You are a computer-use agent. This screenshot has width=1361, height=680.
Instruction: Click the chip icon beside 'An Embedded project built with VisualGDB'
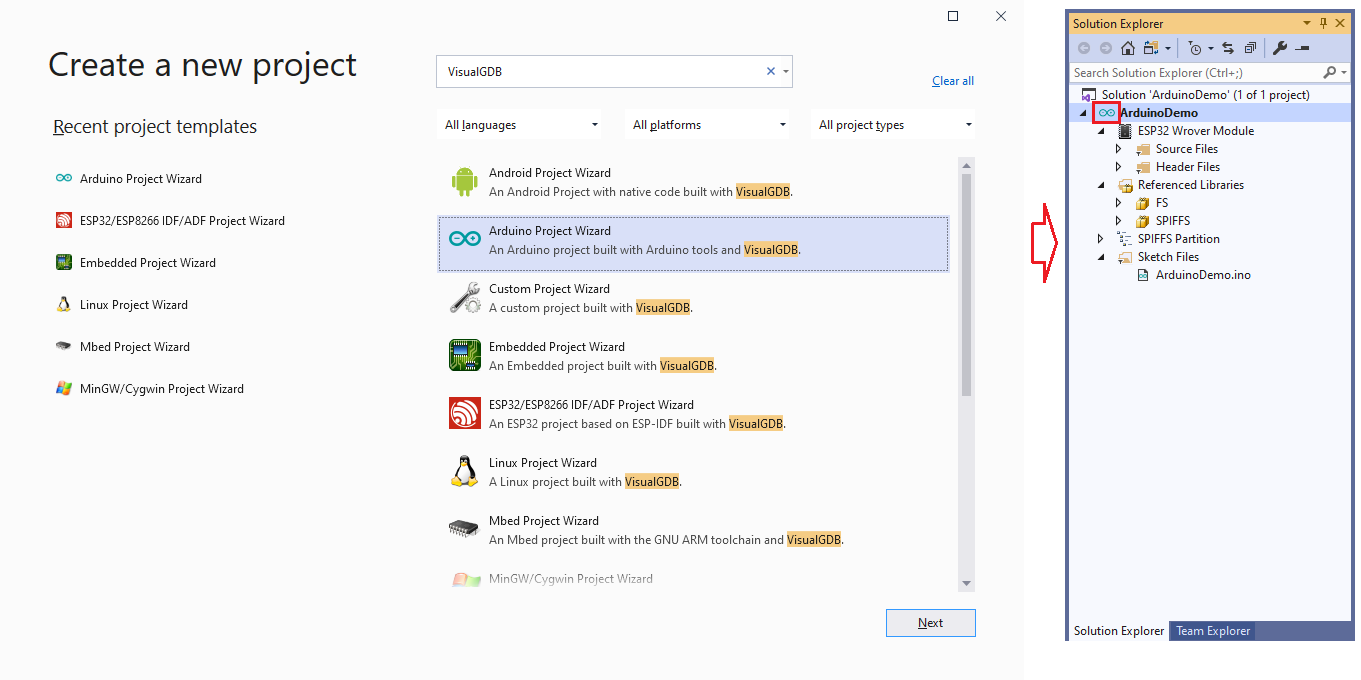coord(464,355)
